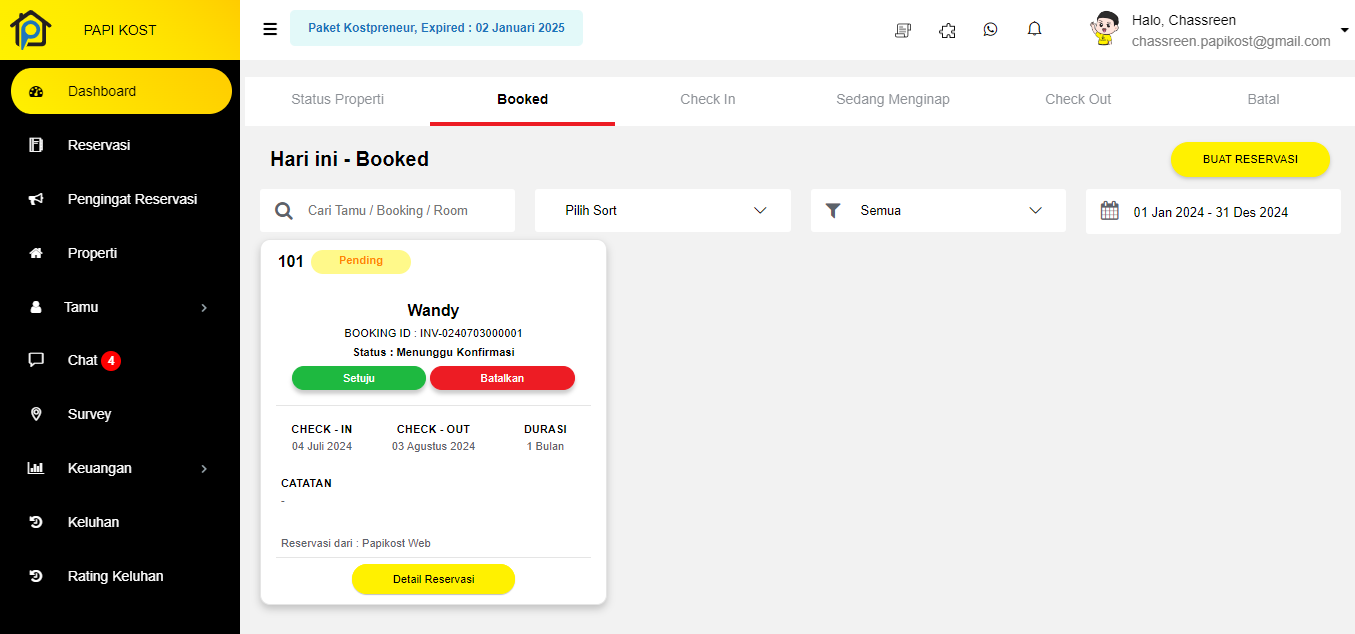
Task: Click the user avatar picture
Action: 1104,29
